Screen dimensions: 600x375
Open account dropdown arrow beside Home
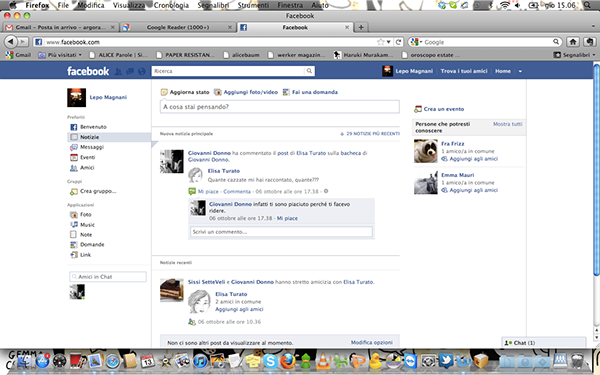pos(520,71)
